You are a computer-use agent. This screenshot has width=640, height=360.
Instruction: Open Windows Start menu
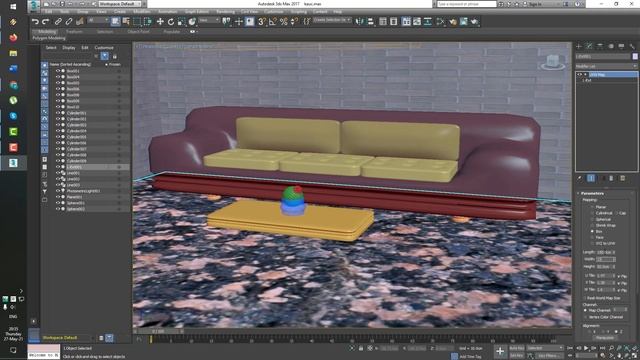[13, 7]
